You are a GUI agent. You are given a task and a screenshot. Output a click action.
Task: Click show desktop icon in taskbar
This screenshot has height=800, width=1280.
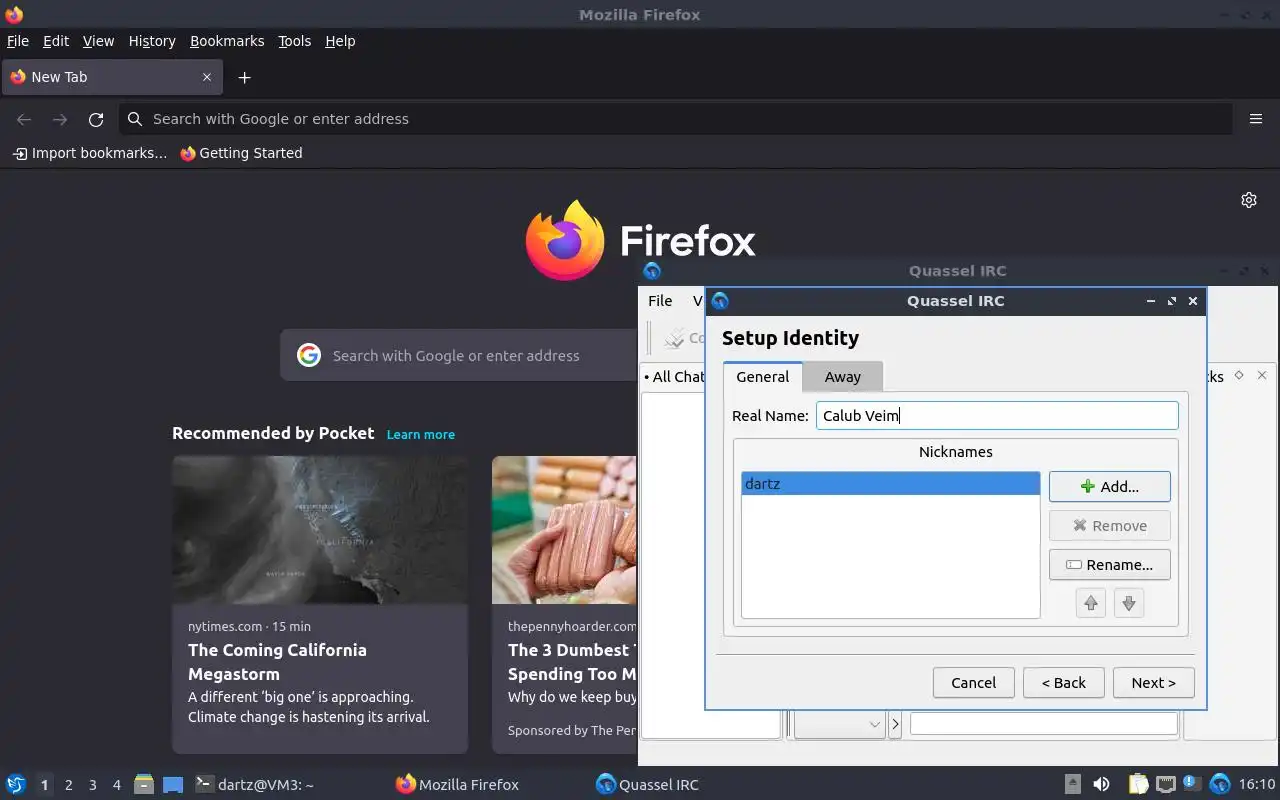(x=173, y=785)
